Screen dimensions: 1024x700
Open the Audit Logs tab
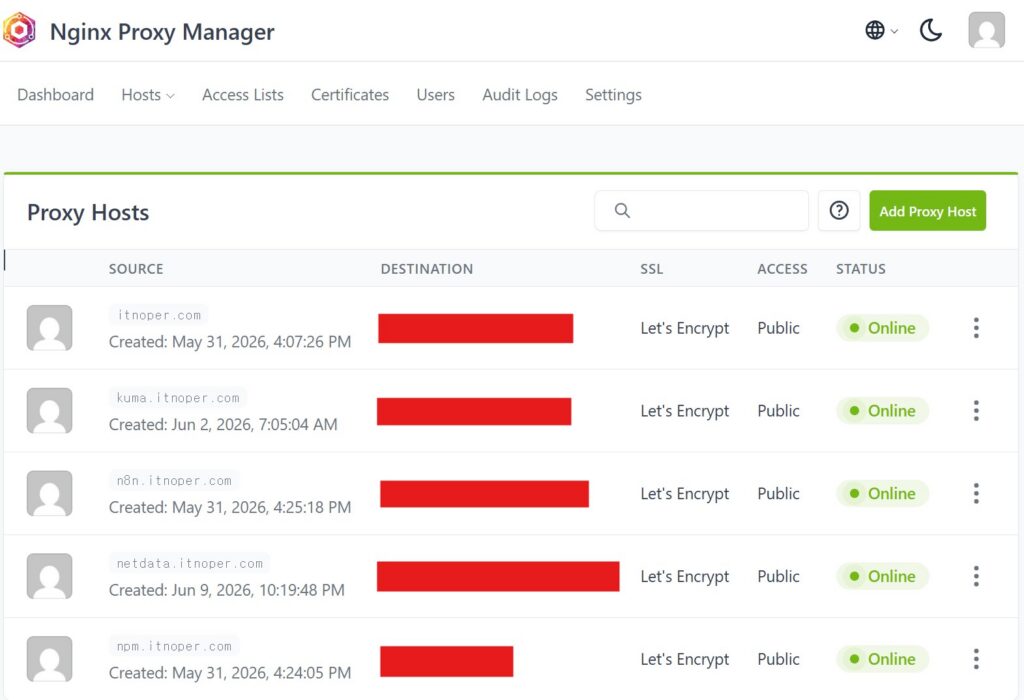[520, 95]
